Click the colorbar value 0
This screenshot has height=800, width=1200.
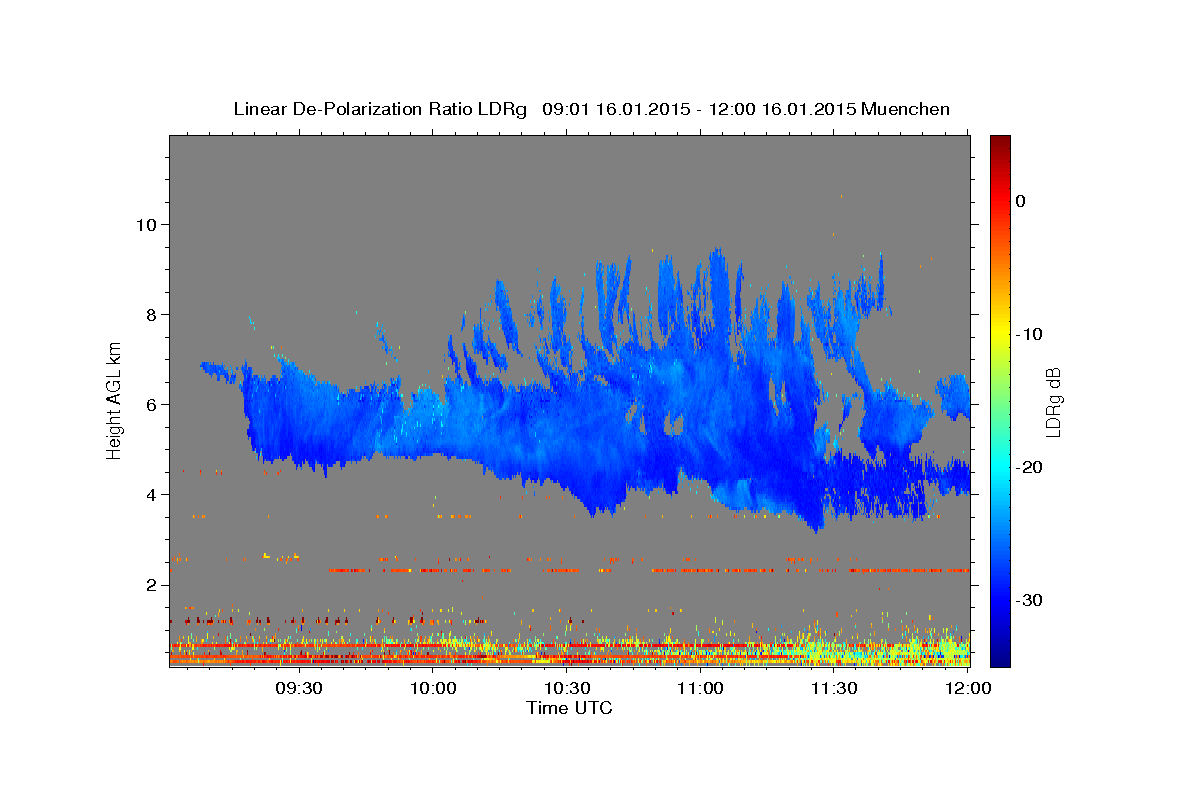coord(1021,201)
